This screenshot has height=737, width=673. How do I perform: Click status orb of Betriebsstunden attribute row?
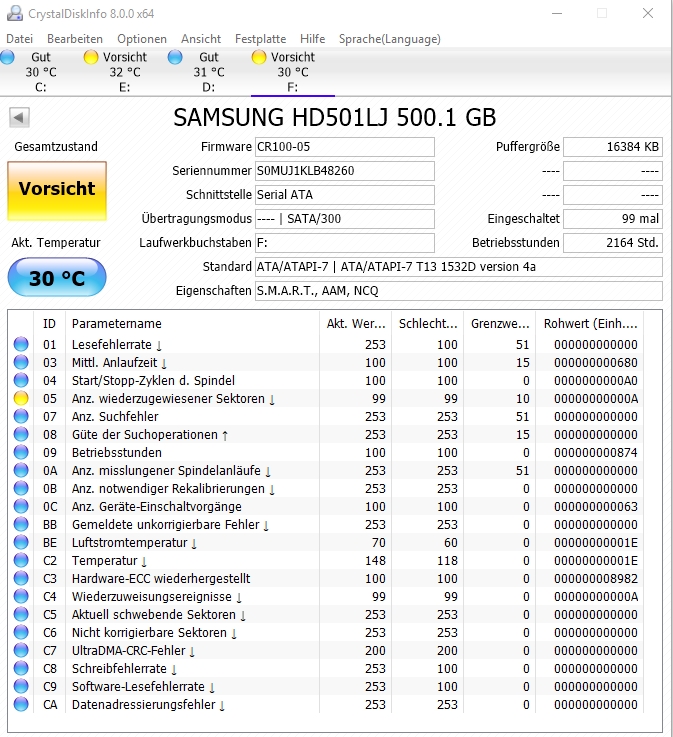pos(21,453)
